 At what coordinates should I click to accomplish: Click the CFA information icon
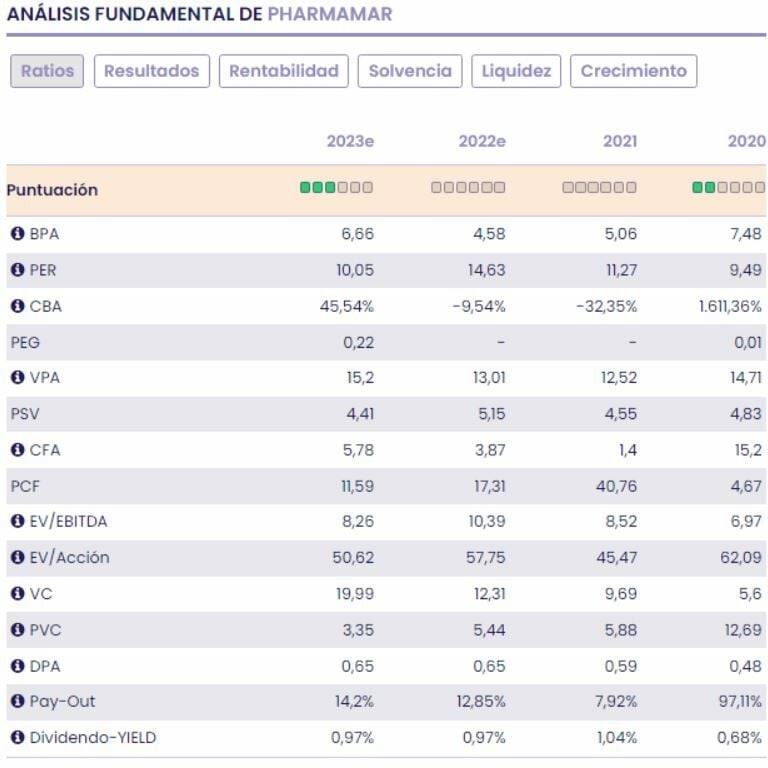click(18, 450)
